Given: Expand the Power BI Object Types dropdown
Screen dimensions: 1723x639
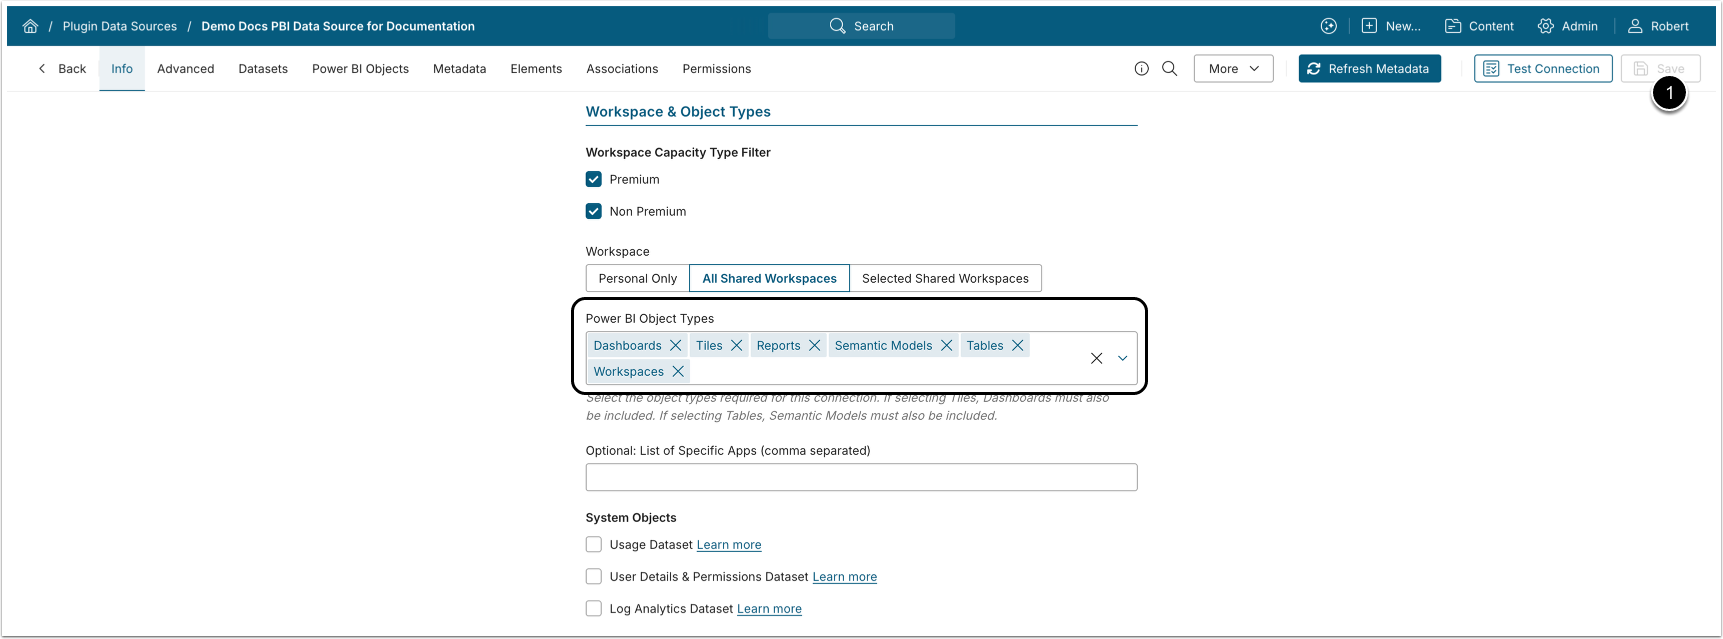Looking at the screenshot, I should click(x=1123, y=358).
